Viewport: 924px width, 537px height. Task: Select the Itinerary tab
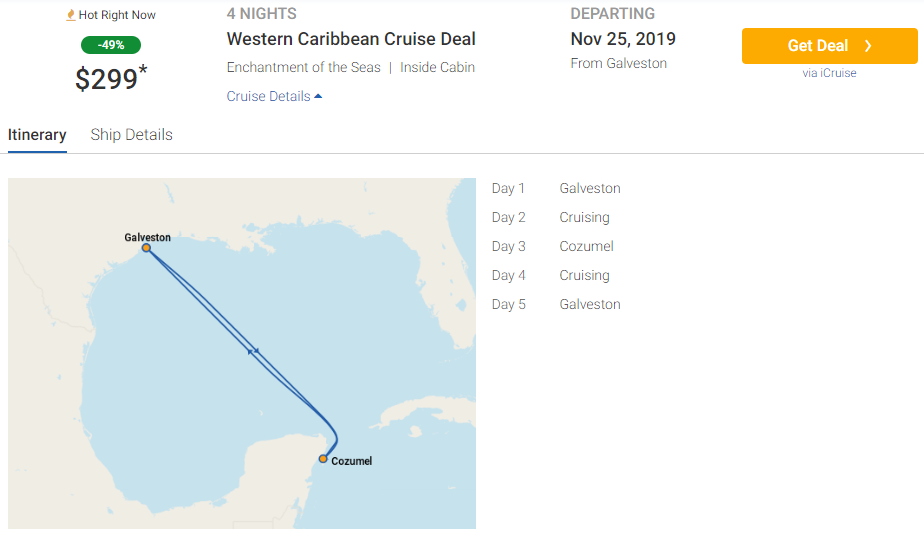tap(37, 135)
